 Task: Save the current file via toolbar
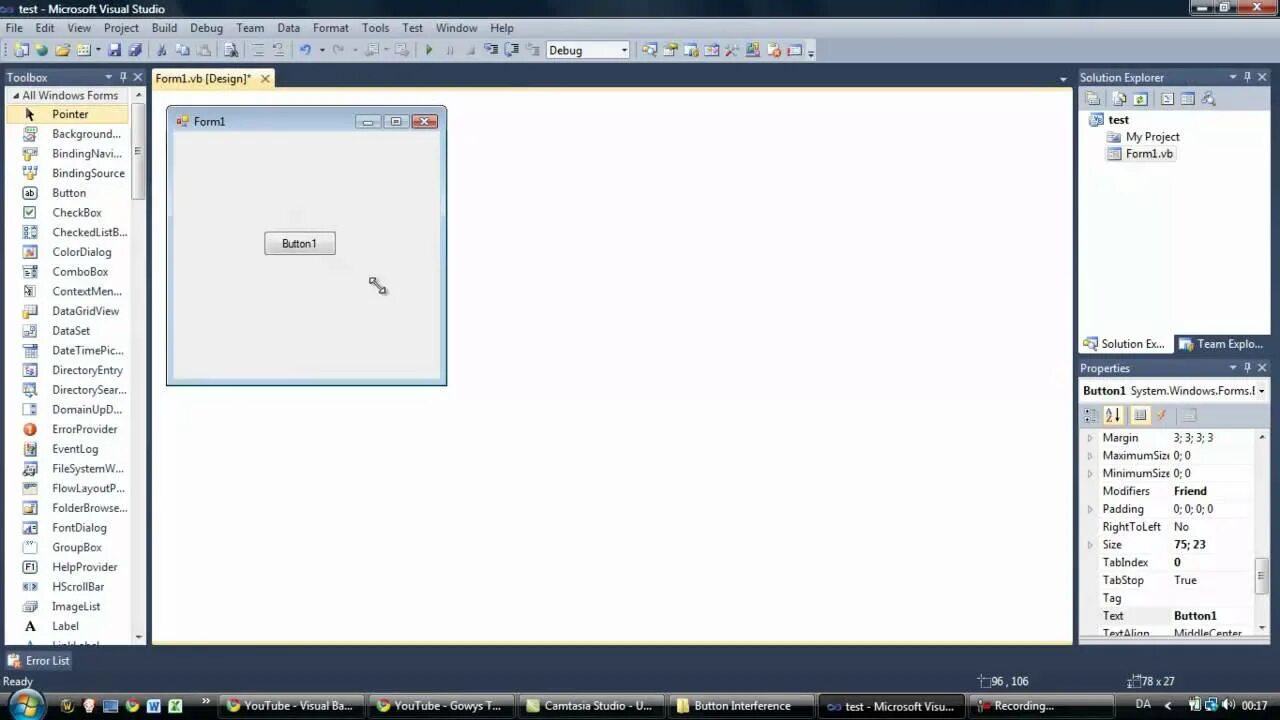pos(114,50)
